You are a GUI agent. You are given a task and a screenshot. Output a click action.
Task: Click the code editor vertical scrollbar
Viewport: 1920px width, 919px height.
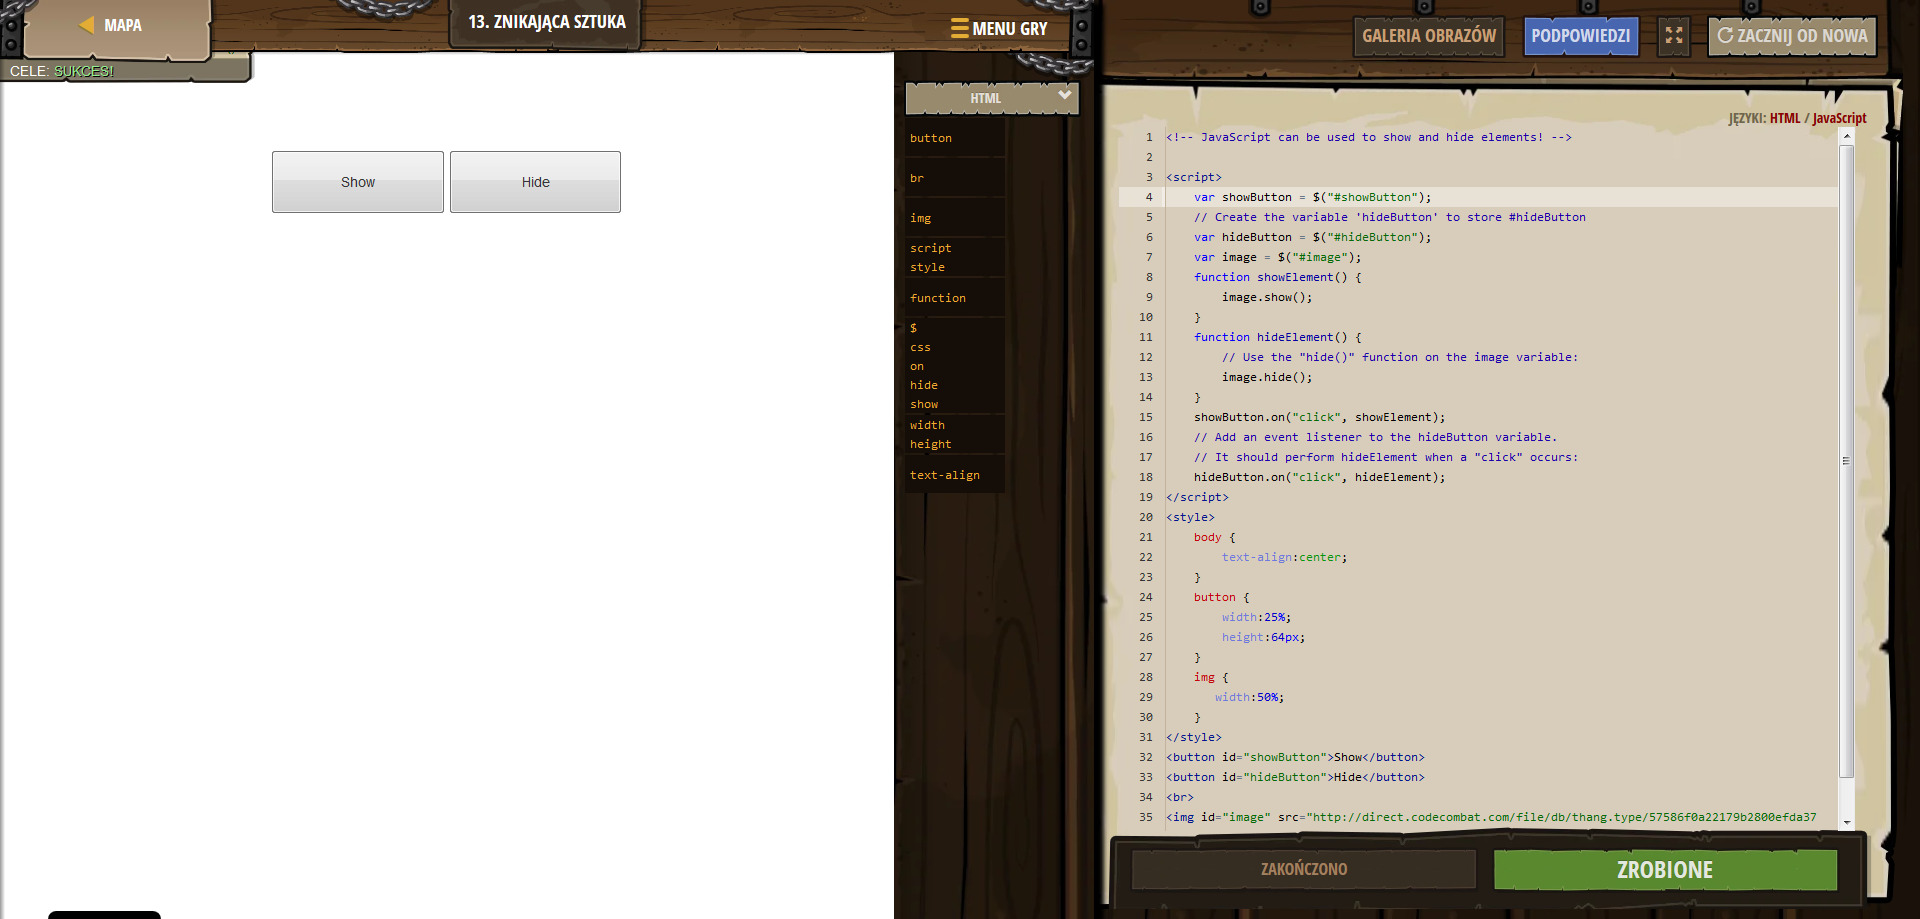point(1847,460)
